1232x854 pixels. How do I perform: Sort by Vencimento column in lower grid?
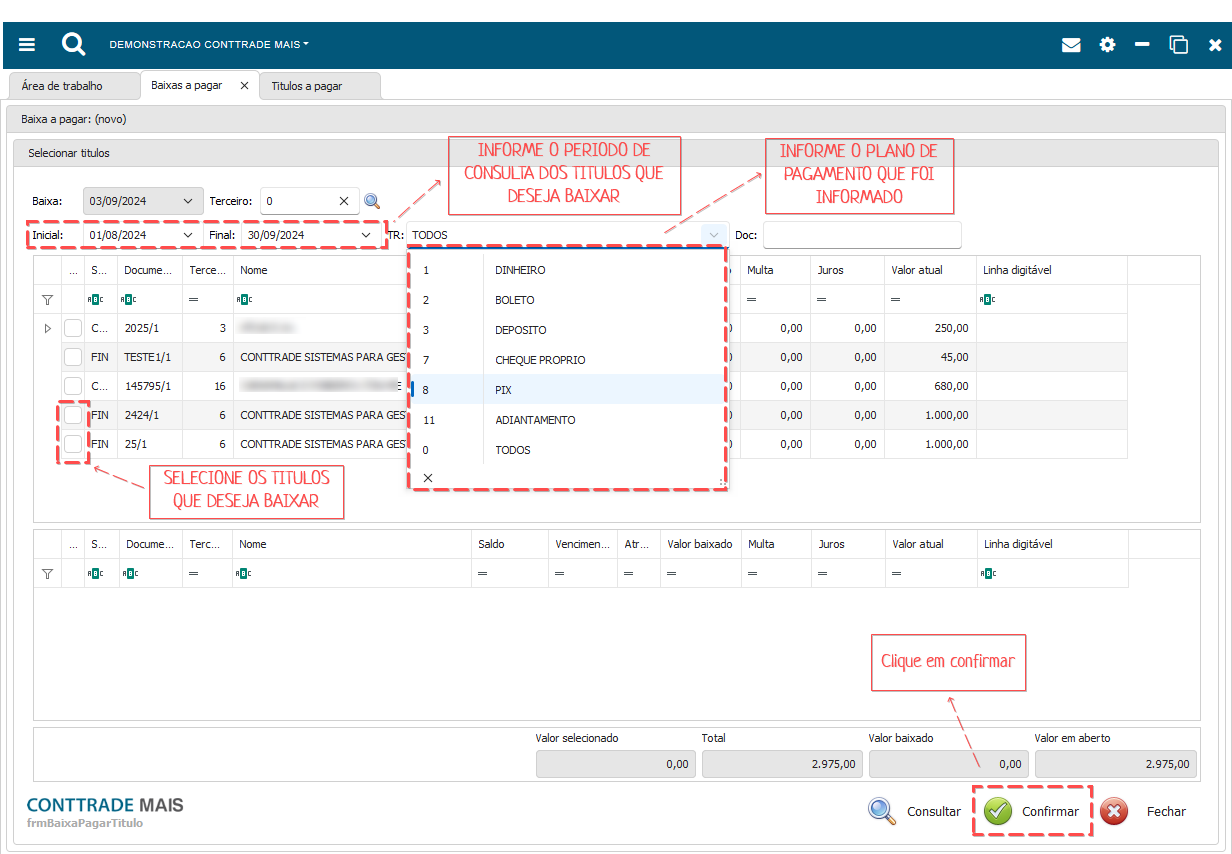[582, 544]
